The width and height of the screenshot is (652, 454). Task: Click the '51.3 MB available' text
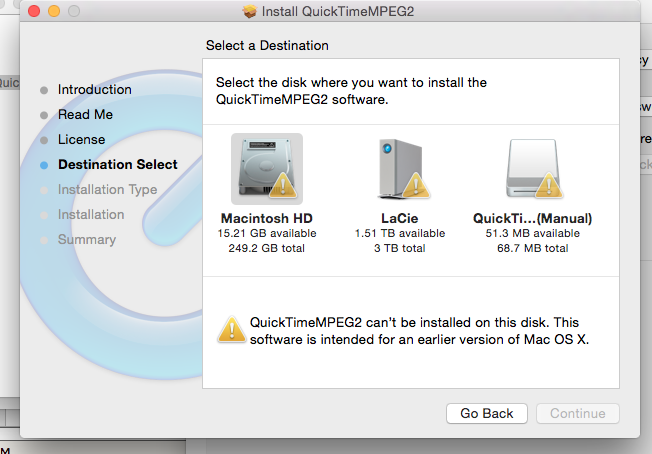(x=533, y=233)
